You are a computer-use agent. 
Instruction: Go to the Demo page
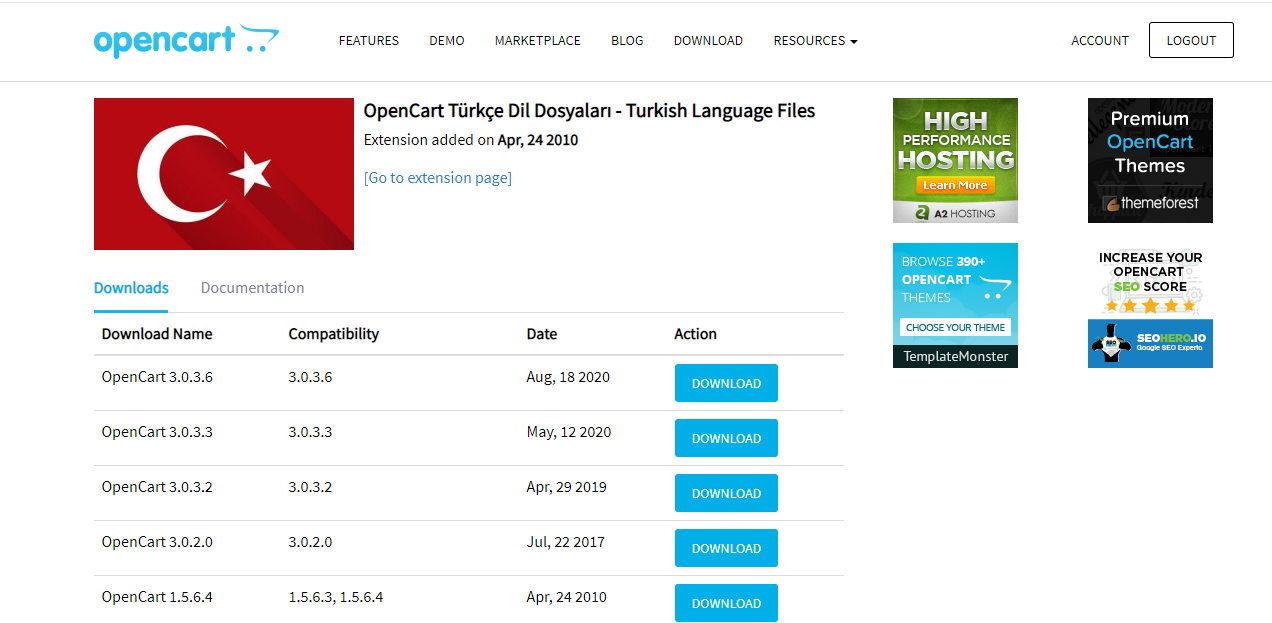(447, 41)
